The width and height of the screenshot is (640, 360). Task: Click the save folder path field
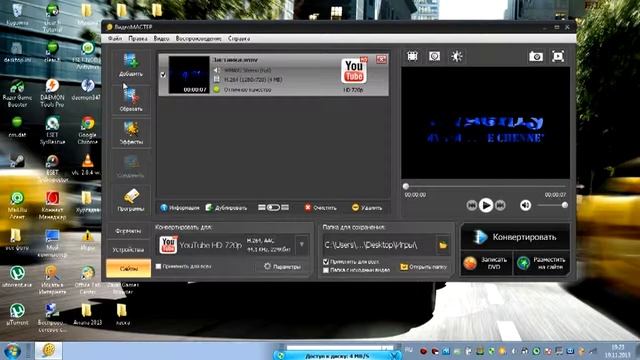pyautogui.click(x=379, y=245)
